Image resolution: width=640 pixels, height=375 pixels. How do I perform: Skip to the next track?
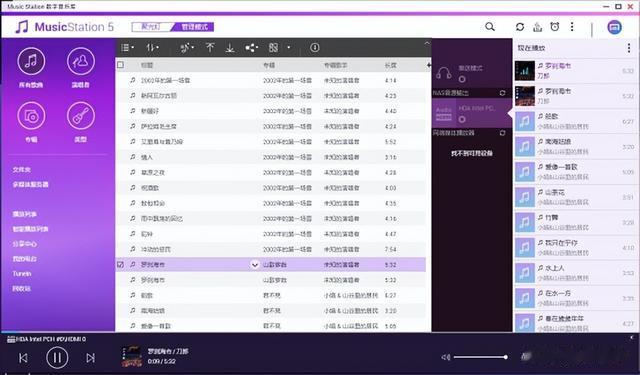click(x=91, y=358)
